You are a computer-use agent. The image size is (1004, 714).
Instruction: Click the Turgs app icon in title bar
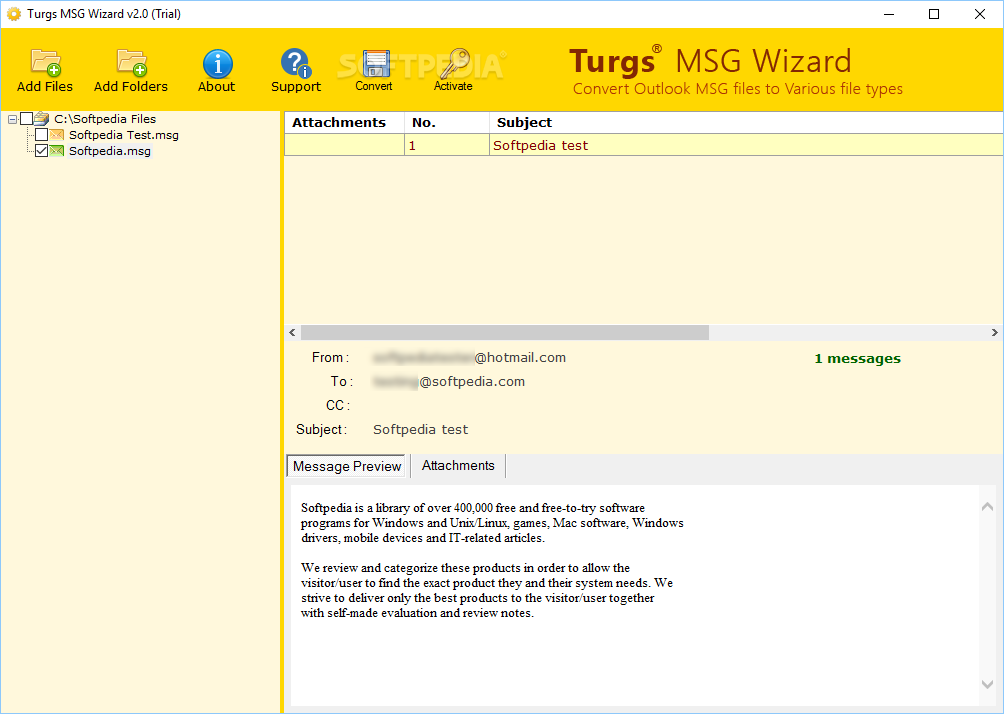(x=13, y=13)
